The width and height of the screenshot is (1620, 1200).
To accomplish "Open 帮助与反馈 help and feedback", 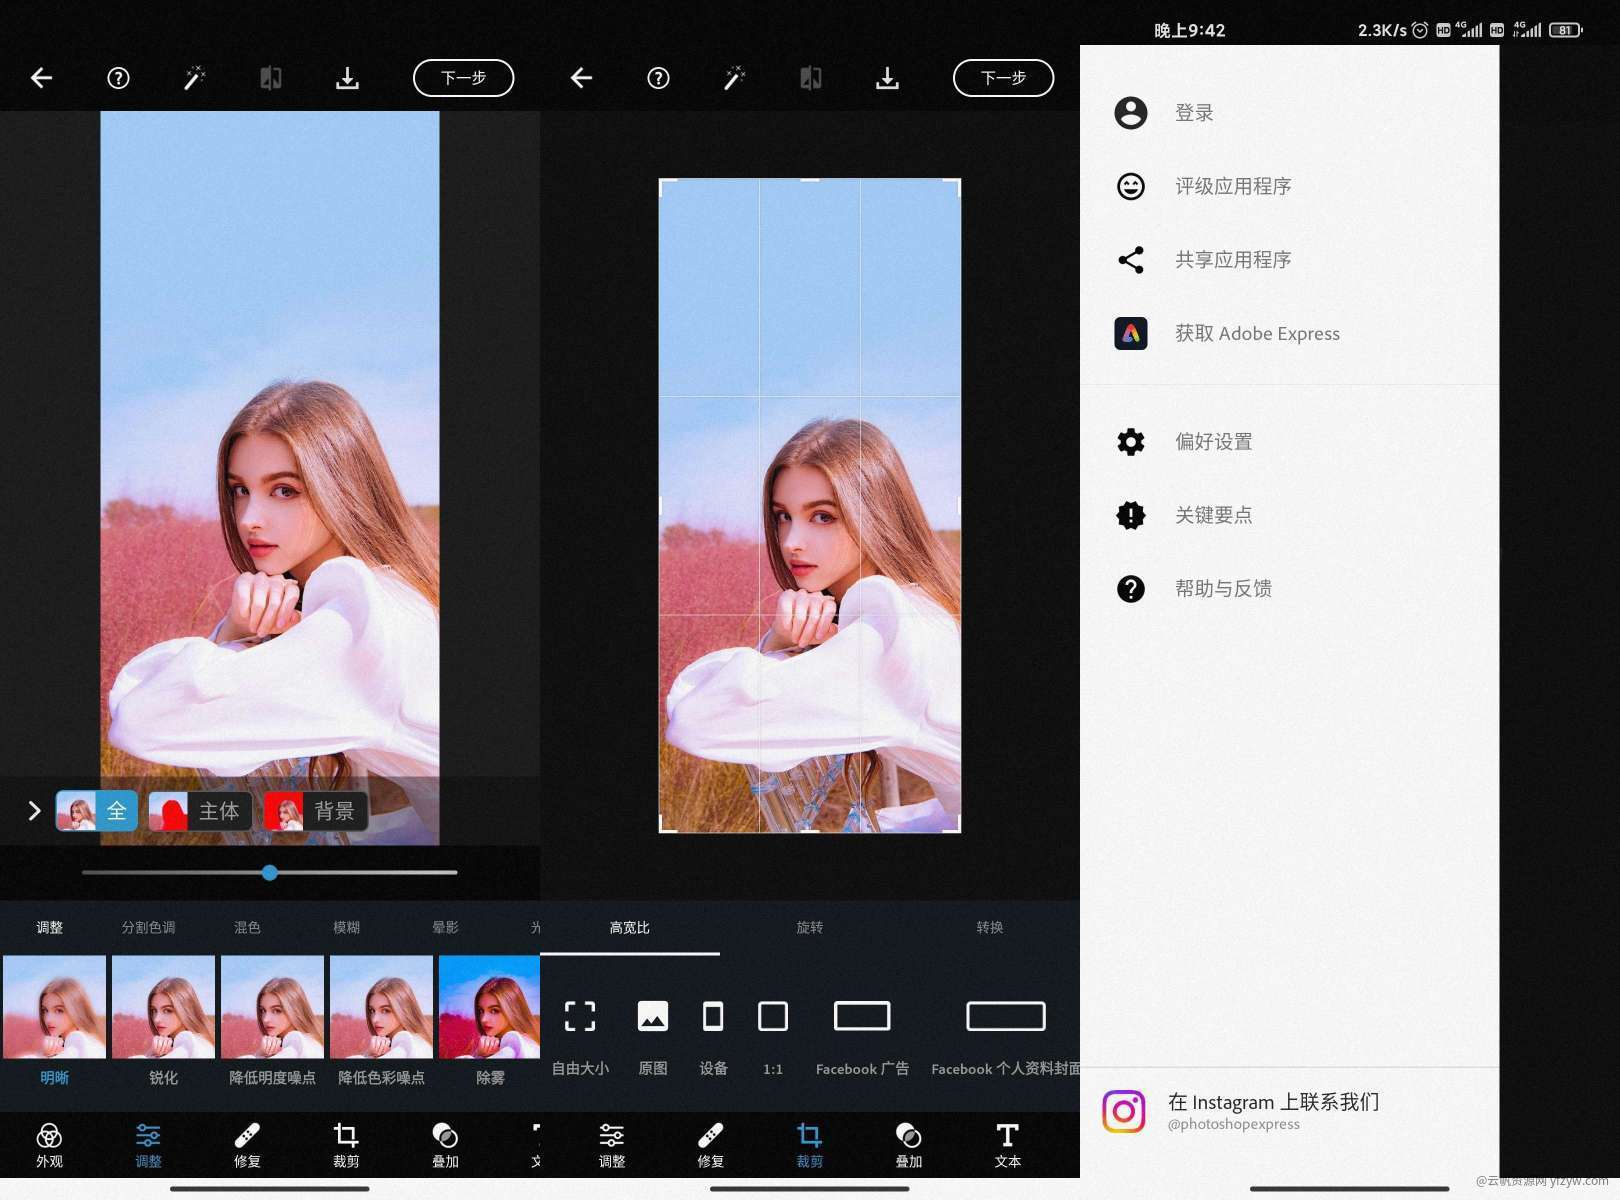I will pos(1223,589).
